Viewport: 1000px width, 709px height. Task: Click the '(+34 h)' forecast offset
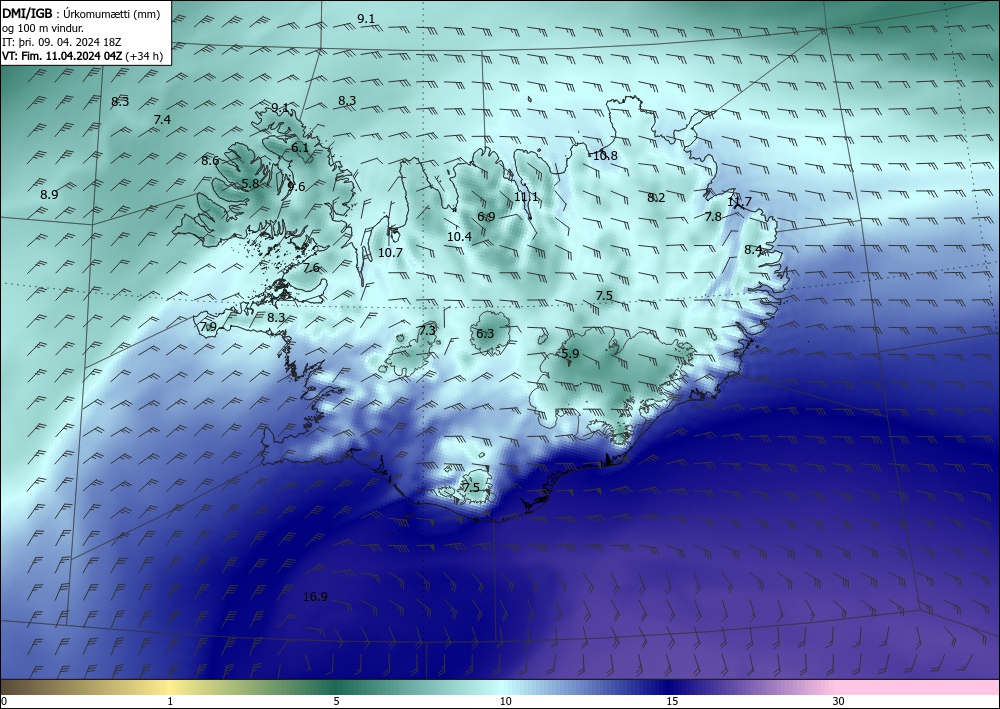[x=144, y=56]
